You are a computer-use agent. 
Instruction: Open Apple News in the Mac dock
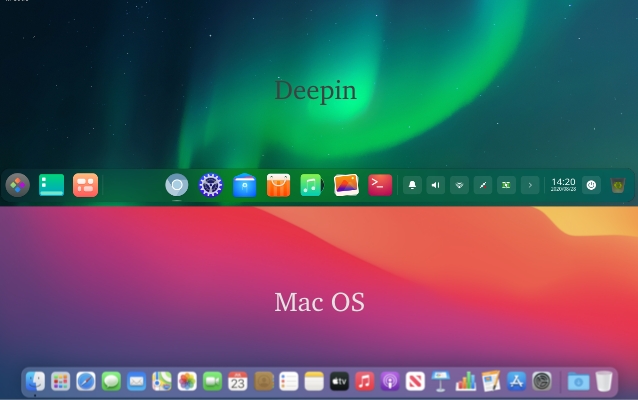click(x=415, y=382)
